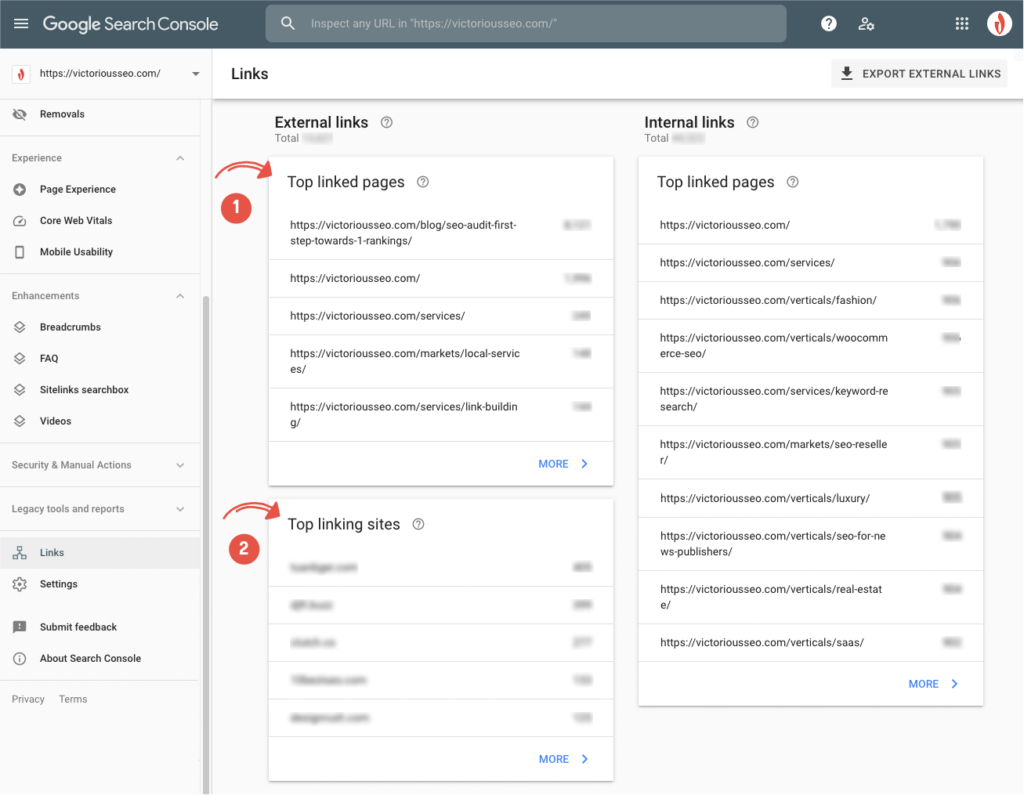Expand Security & Manual Actions section
1024x795 pixels.
click(180, 465)
